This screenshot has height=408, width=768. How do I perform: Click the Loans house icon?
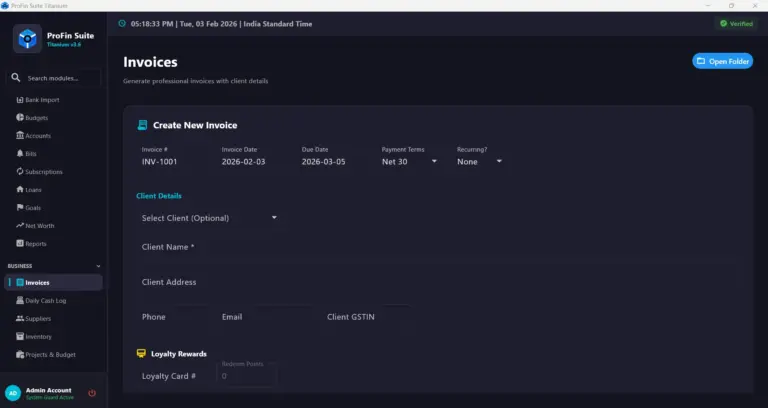pyautogui.click(x=20, y=190)
